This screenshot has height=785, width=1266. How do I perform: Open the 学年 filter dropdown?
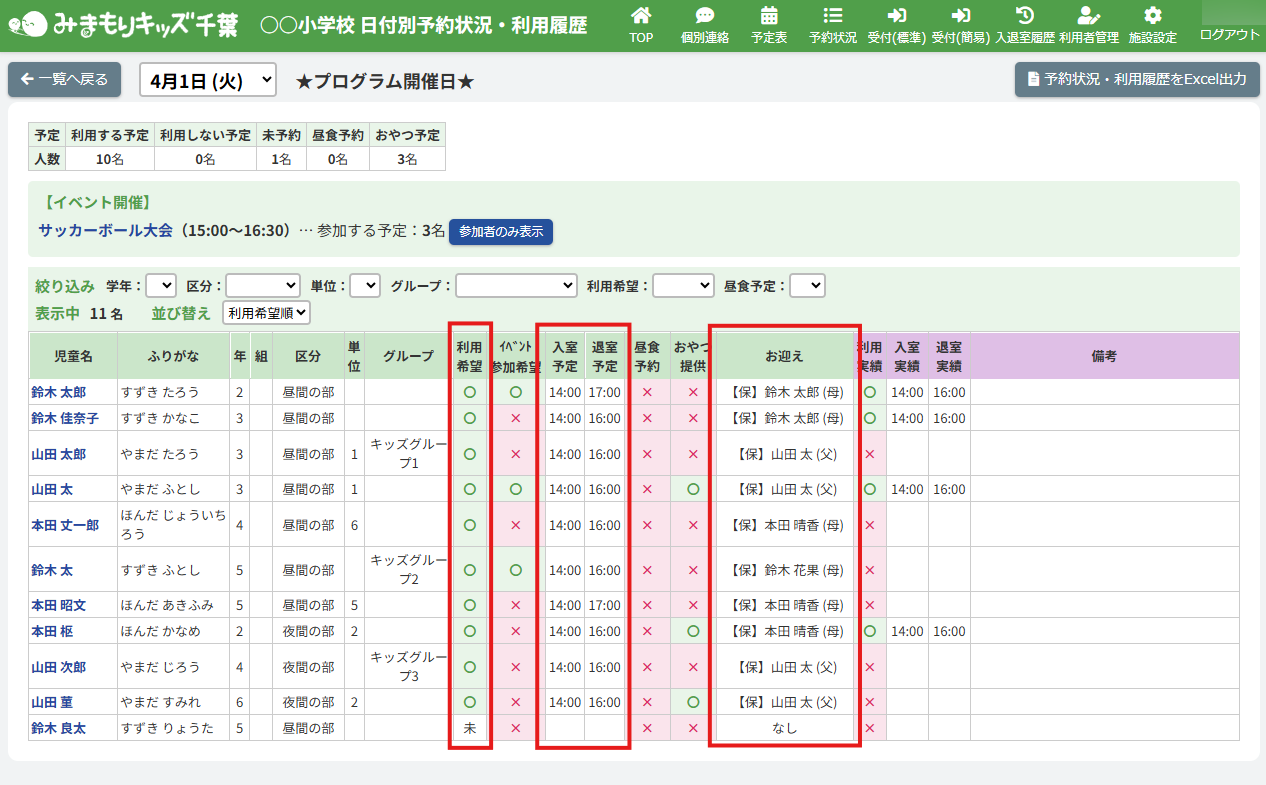pos(161,286)
